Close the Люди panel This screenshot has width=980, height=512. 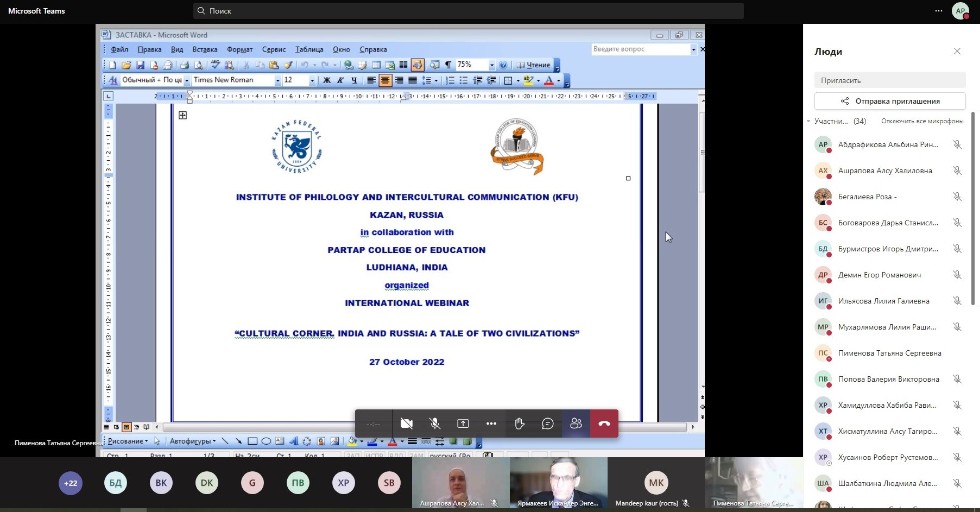point(957,51)
